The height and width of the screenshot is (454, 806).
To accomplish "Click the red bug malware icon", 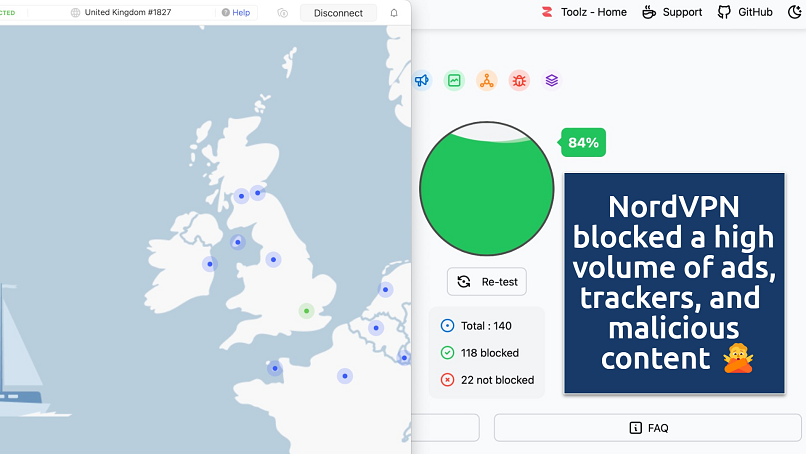I will 518,81.
